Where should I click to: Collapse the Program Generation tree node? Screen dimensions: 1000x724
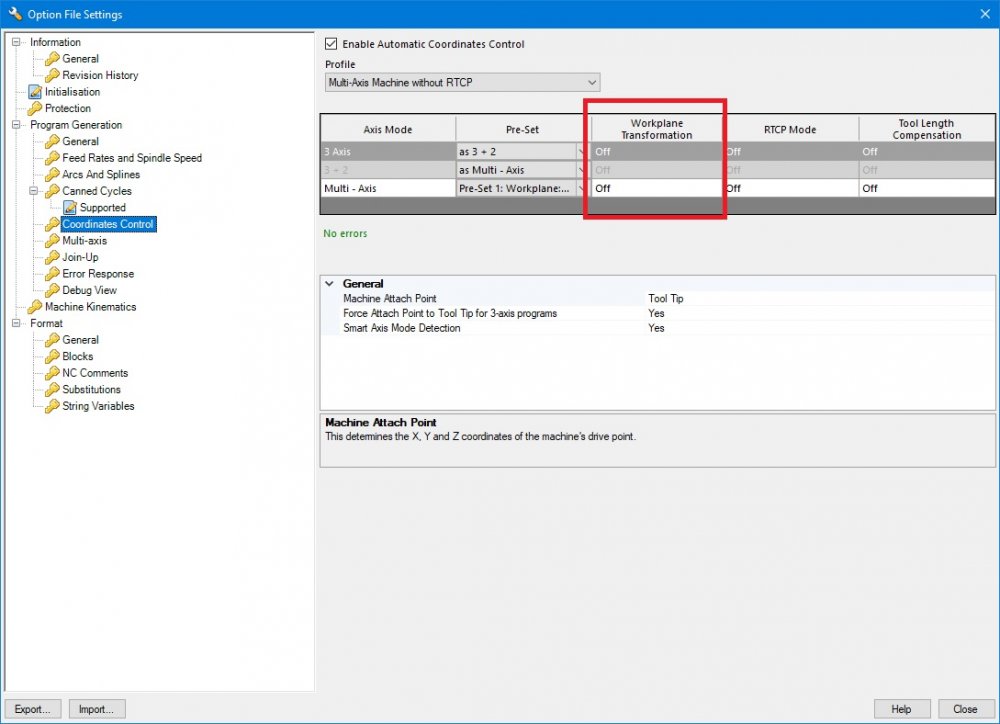[x=17, y=125]
